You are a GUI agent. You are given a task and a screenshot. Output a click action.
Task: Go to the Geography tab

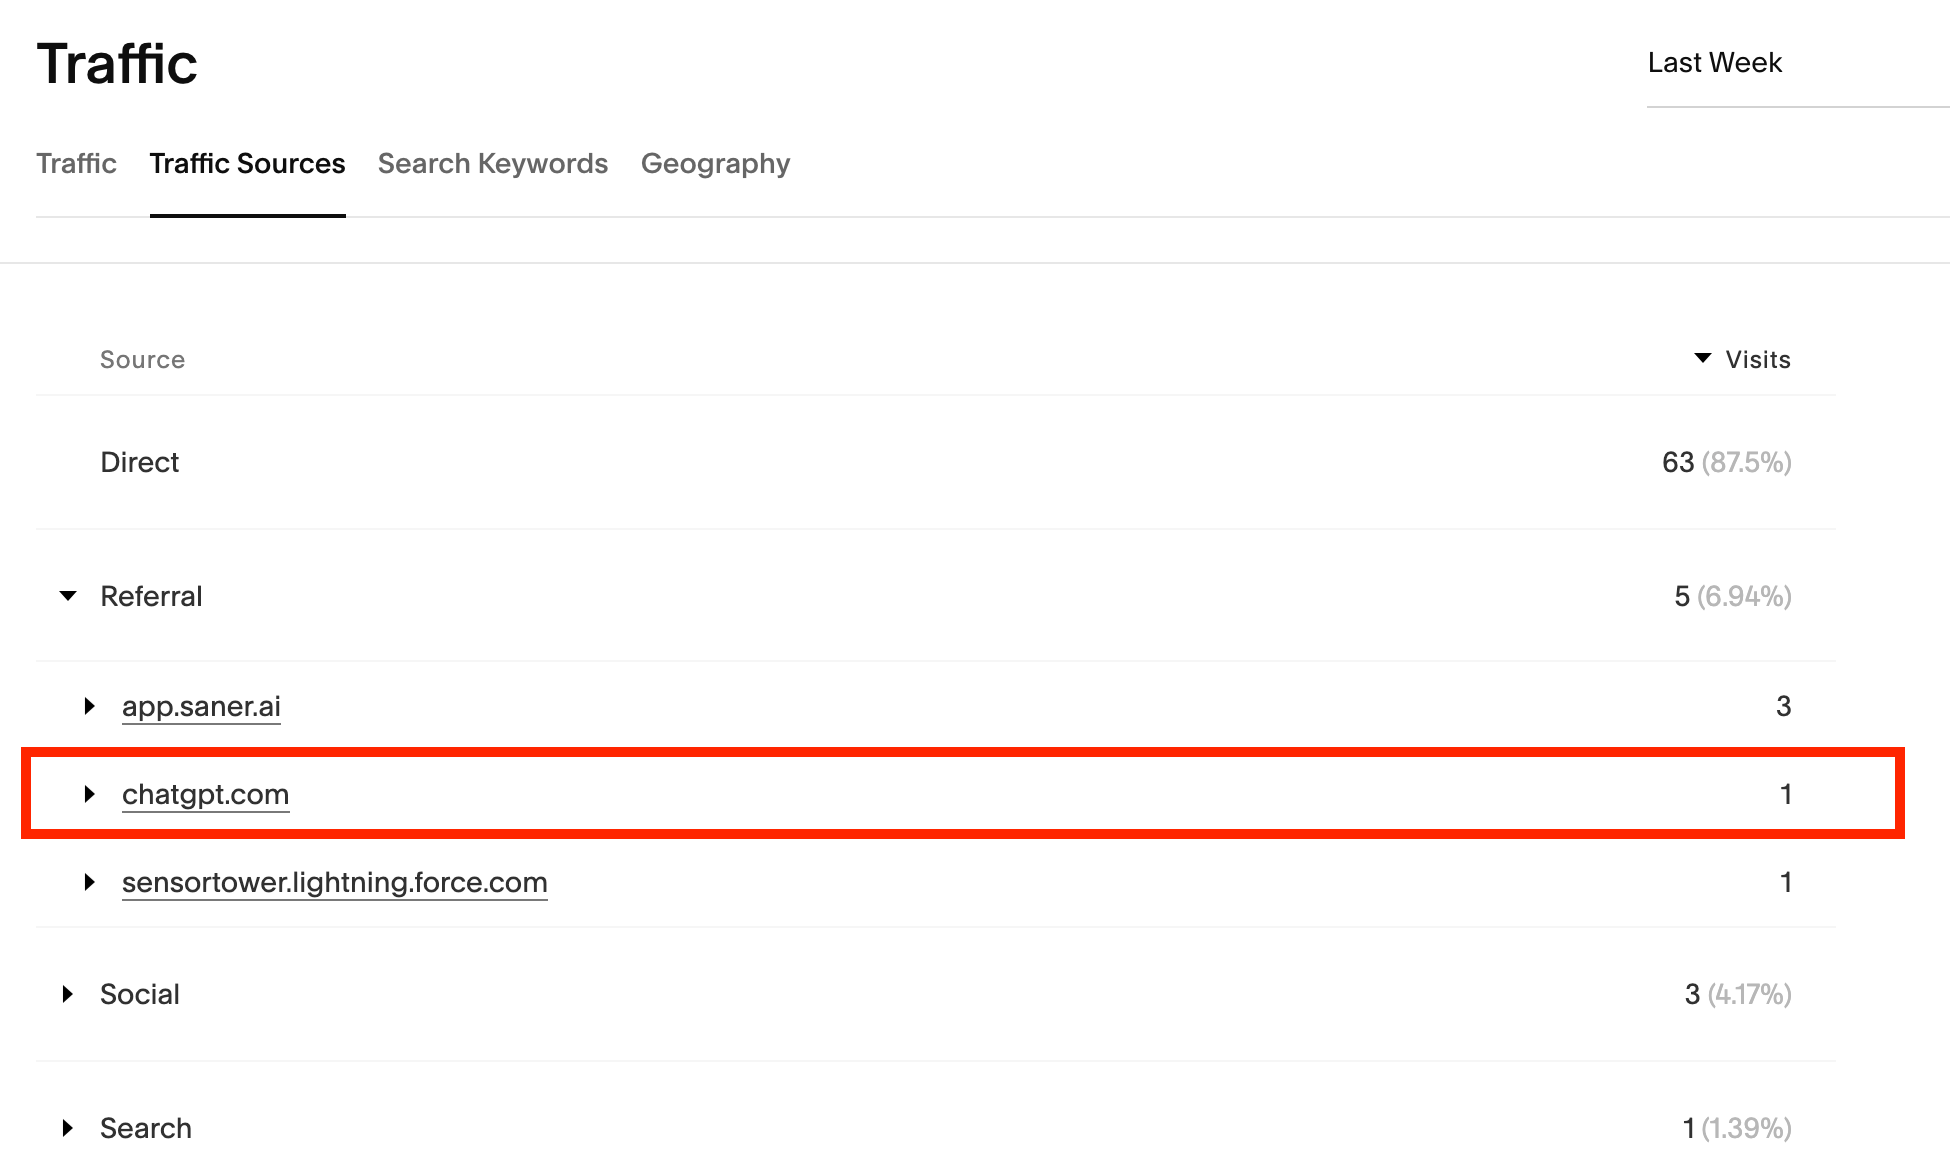click(x=715, y=163)
